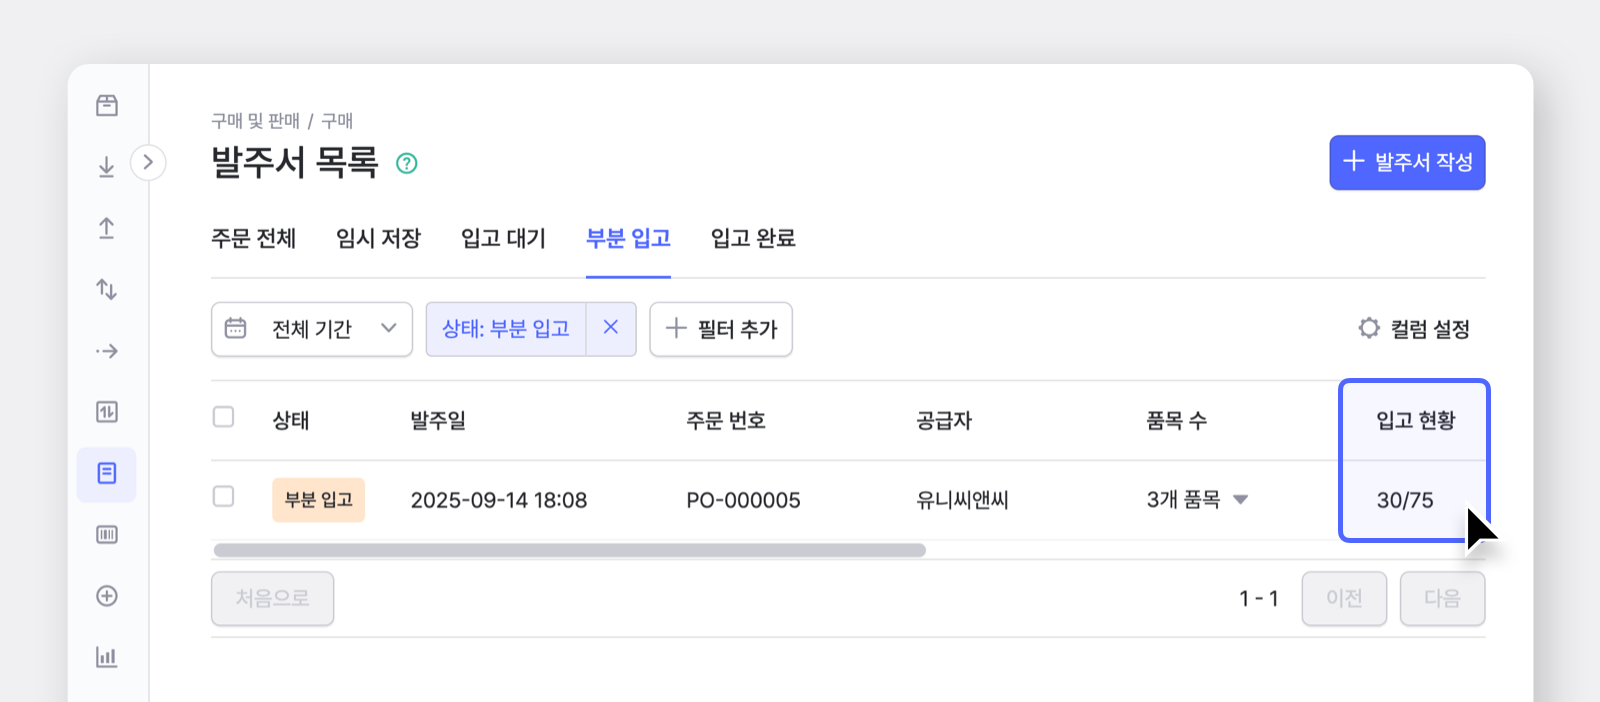
Task: Click the 품목 수 column header
Action: pos(1177,420)
